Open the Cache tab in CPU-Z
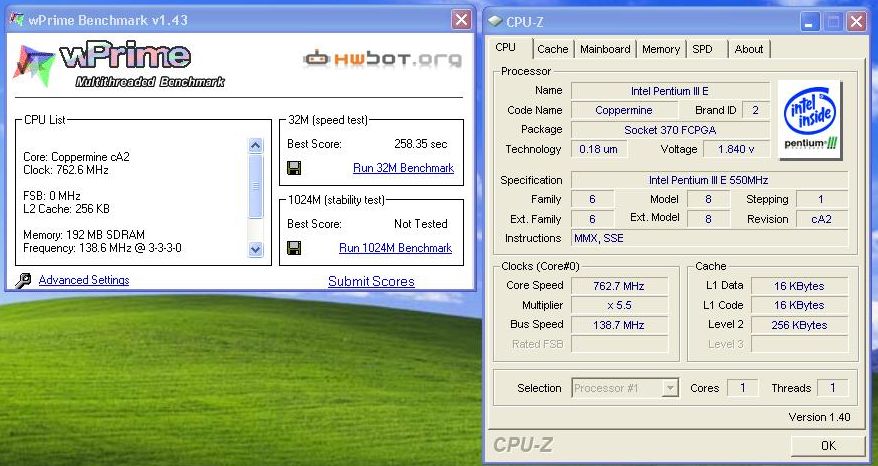The width and height of the screenshot is (878, 466). 553,49
